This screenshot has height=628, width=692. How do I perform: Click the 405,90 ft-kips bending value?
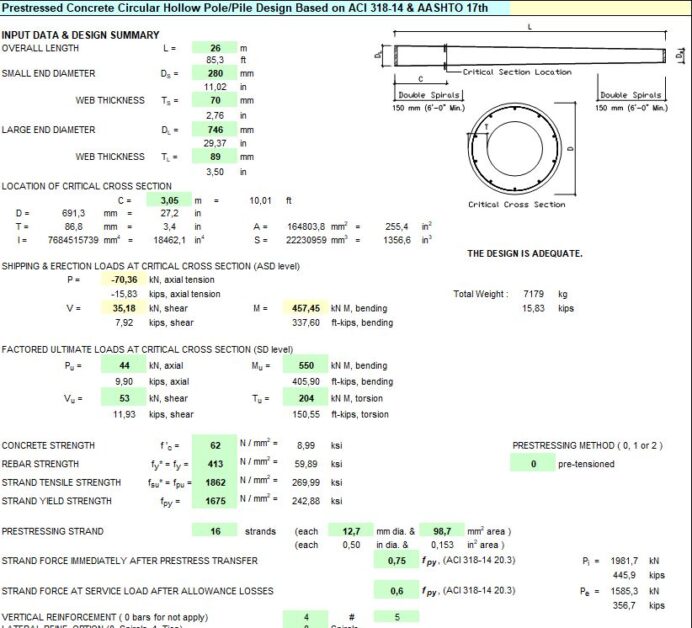(x=306, y=381)
